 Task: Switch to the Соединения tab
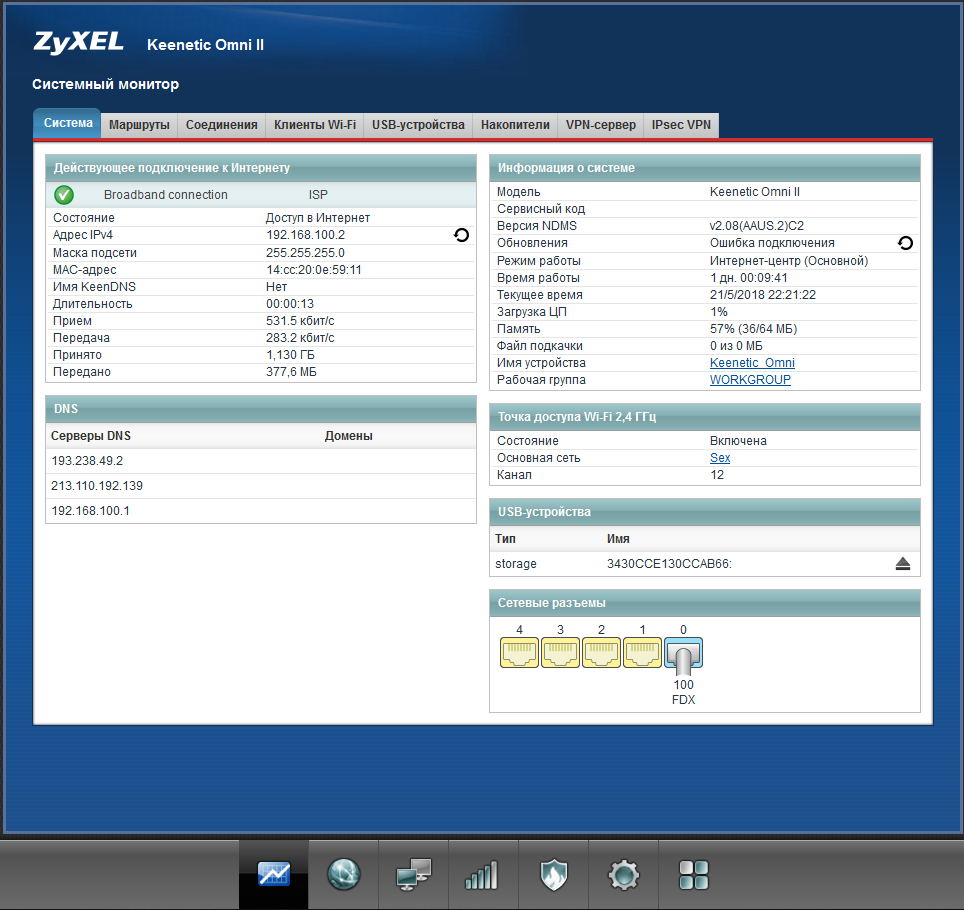coord(221,125)
